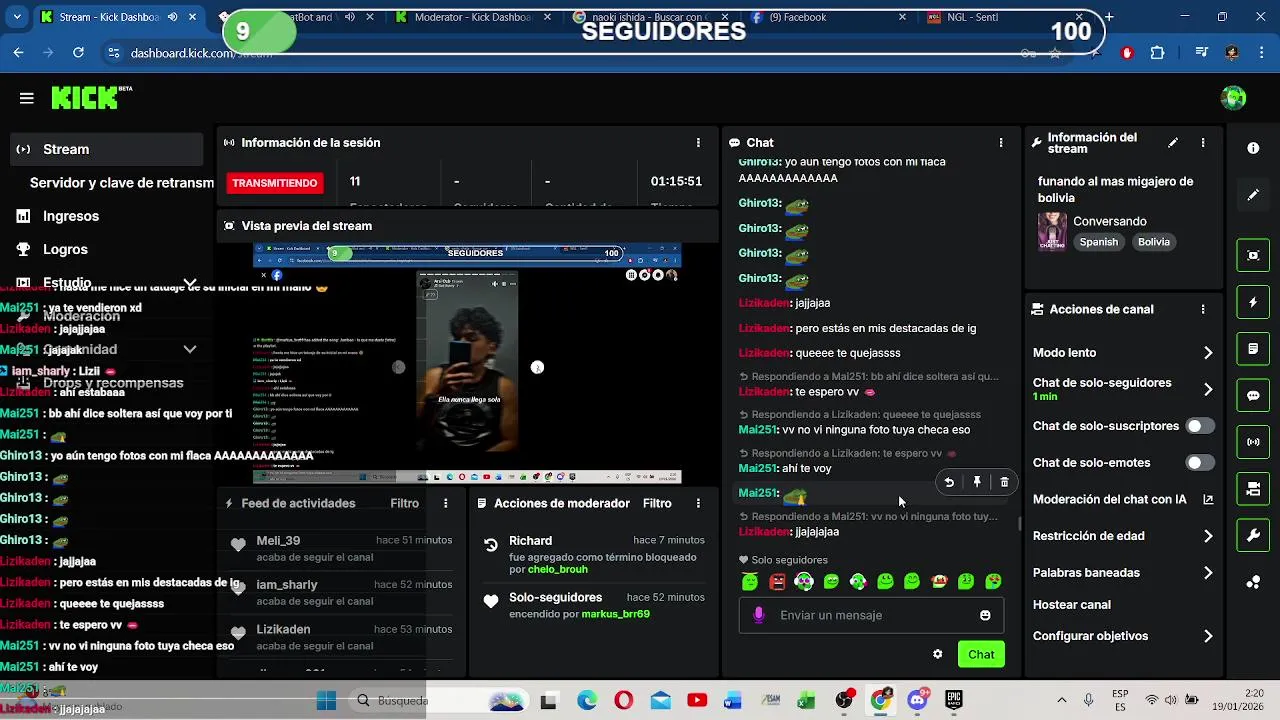The image size is (1280, 720).
Task: Click Hostear canal
Action: coord(1071,605)
